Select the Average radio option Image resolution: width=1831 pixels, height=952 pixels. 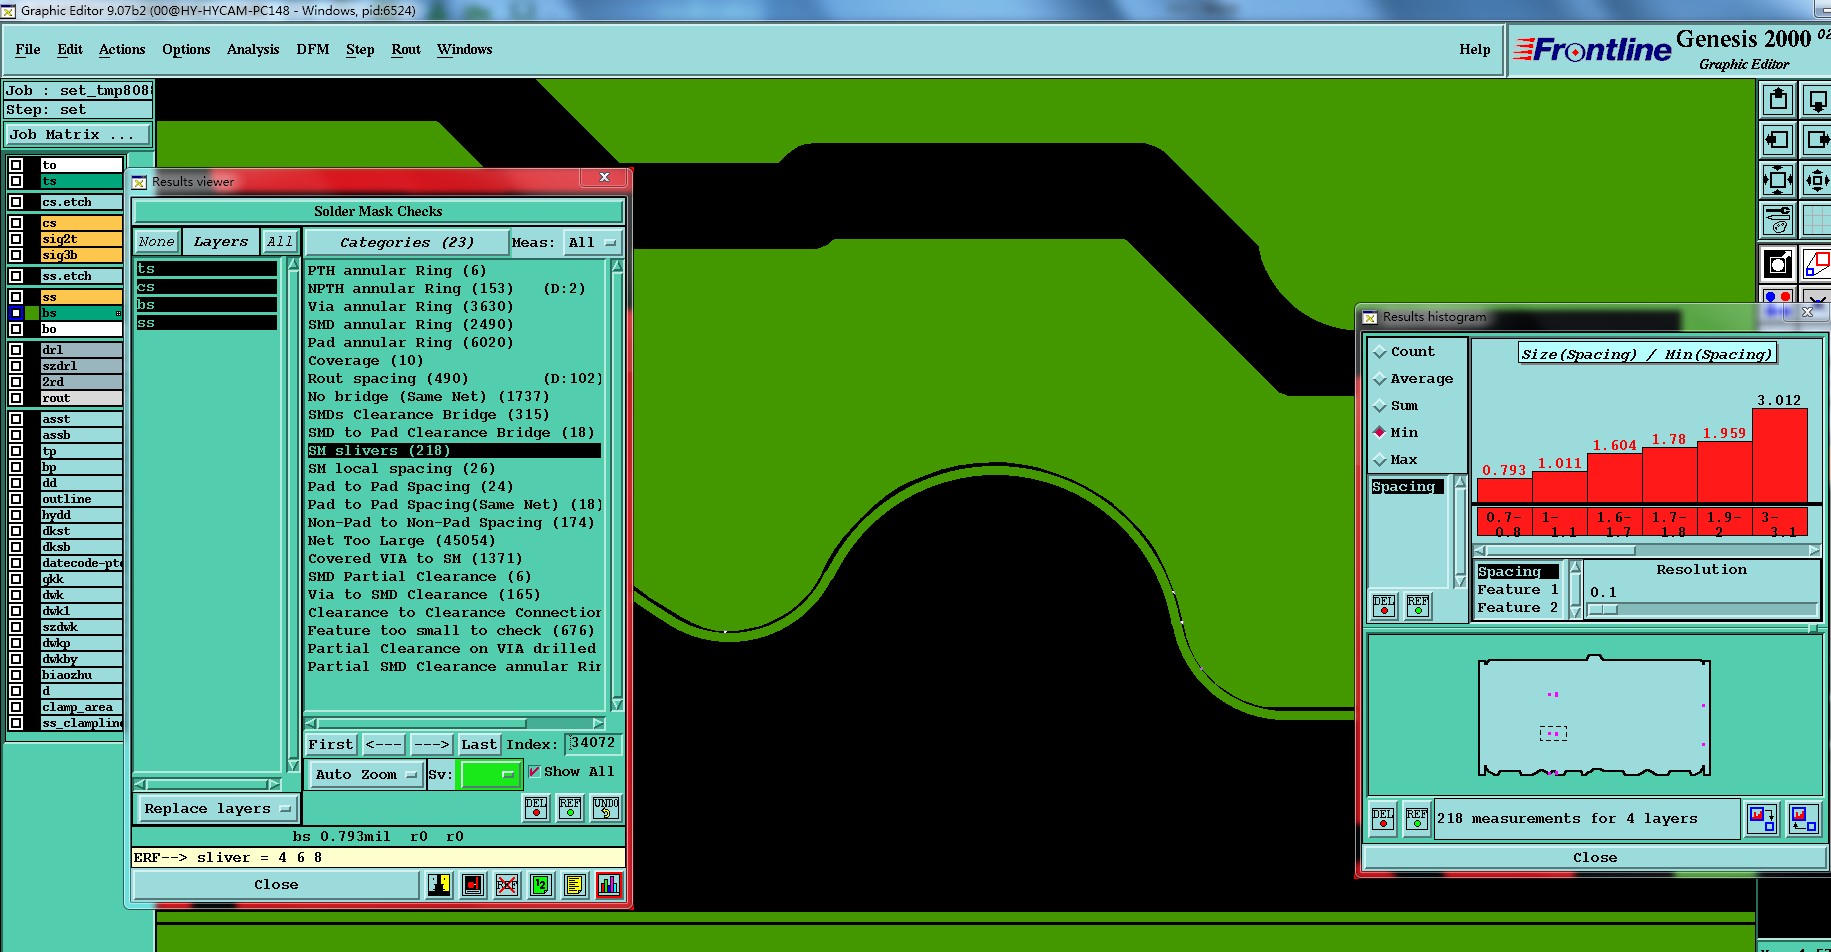coord(1413,379)
